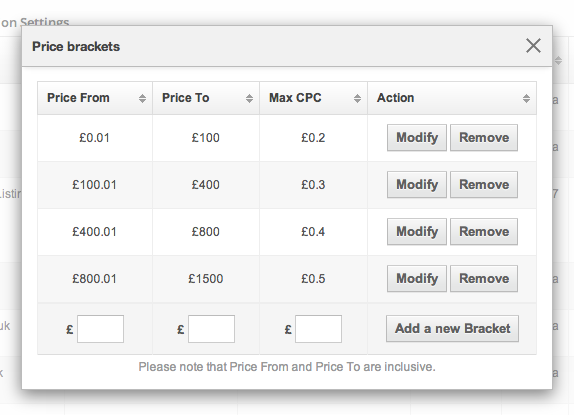Screen dimensions: 574x415
Task: Select the Price To column header
Action: coord(206,98)
